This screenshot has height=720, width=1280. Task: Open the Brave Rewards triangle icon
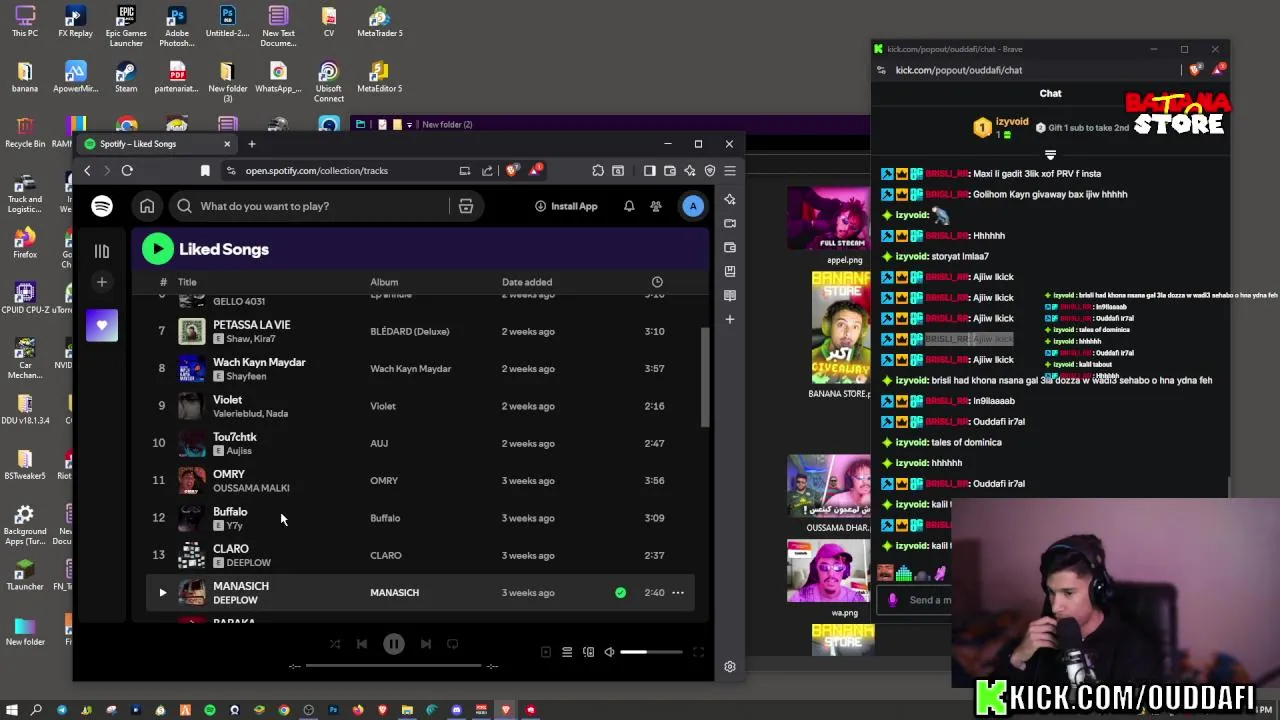click(x=536, y=170)
